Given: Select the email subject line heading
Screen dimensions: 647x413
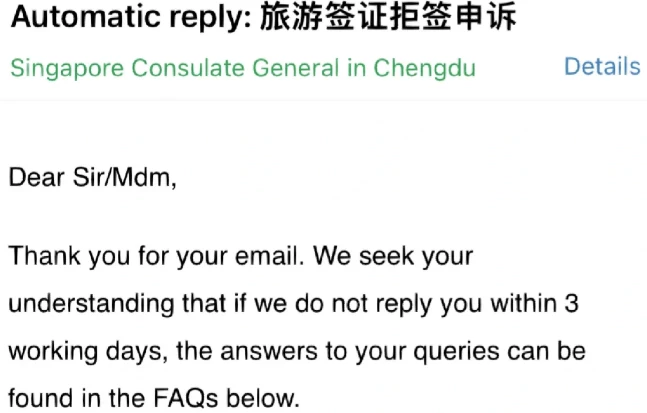Looking at the screenshot, I should coord(263,17).
